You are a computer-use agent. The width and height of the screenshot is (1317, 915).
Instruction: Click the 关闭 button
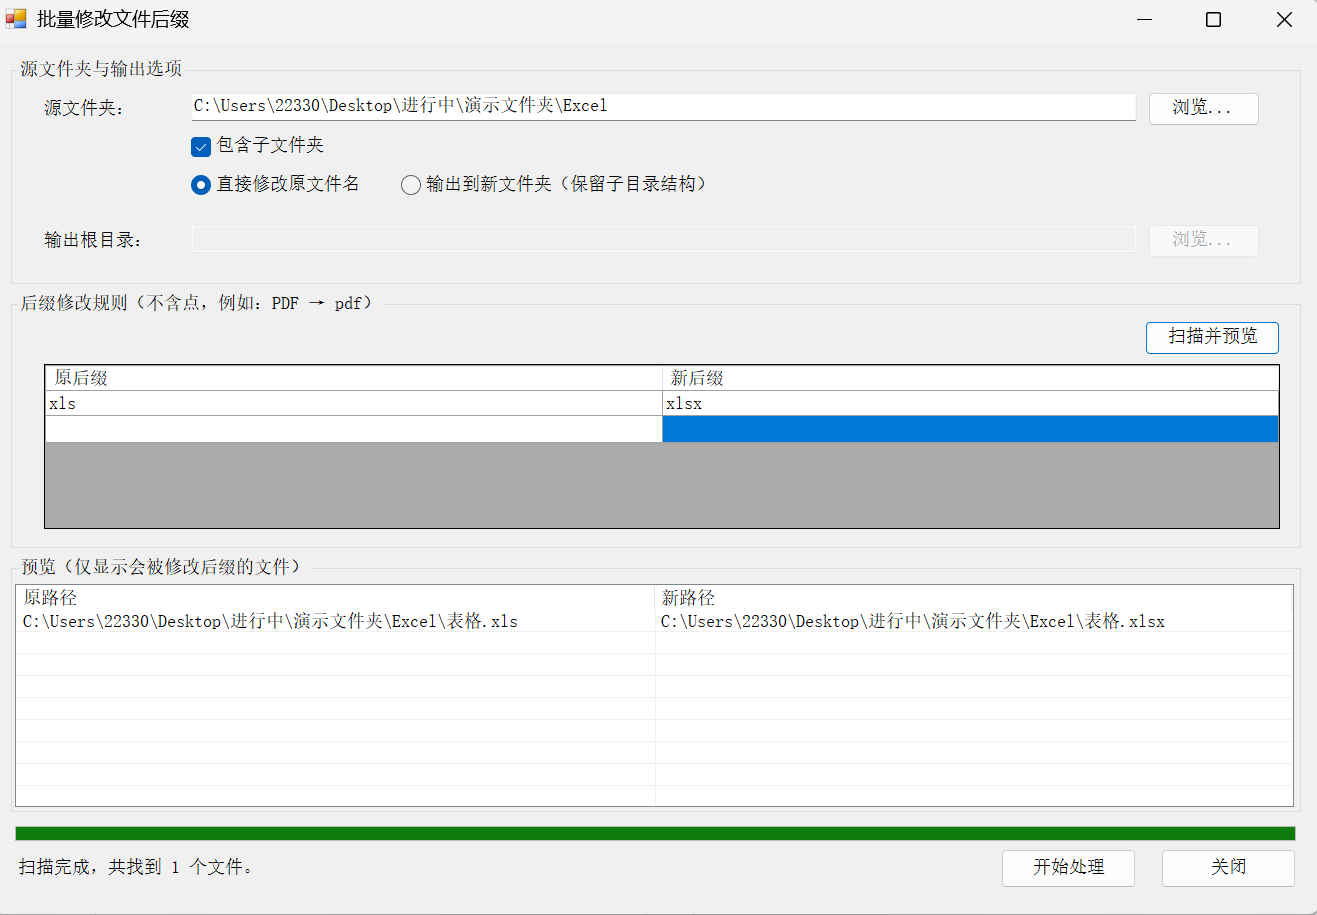coord(1228,867)
